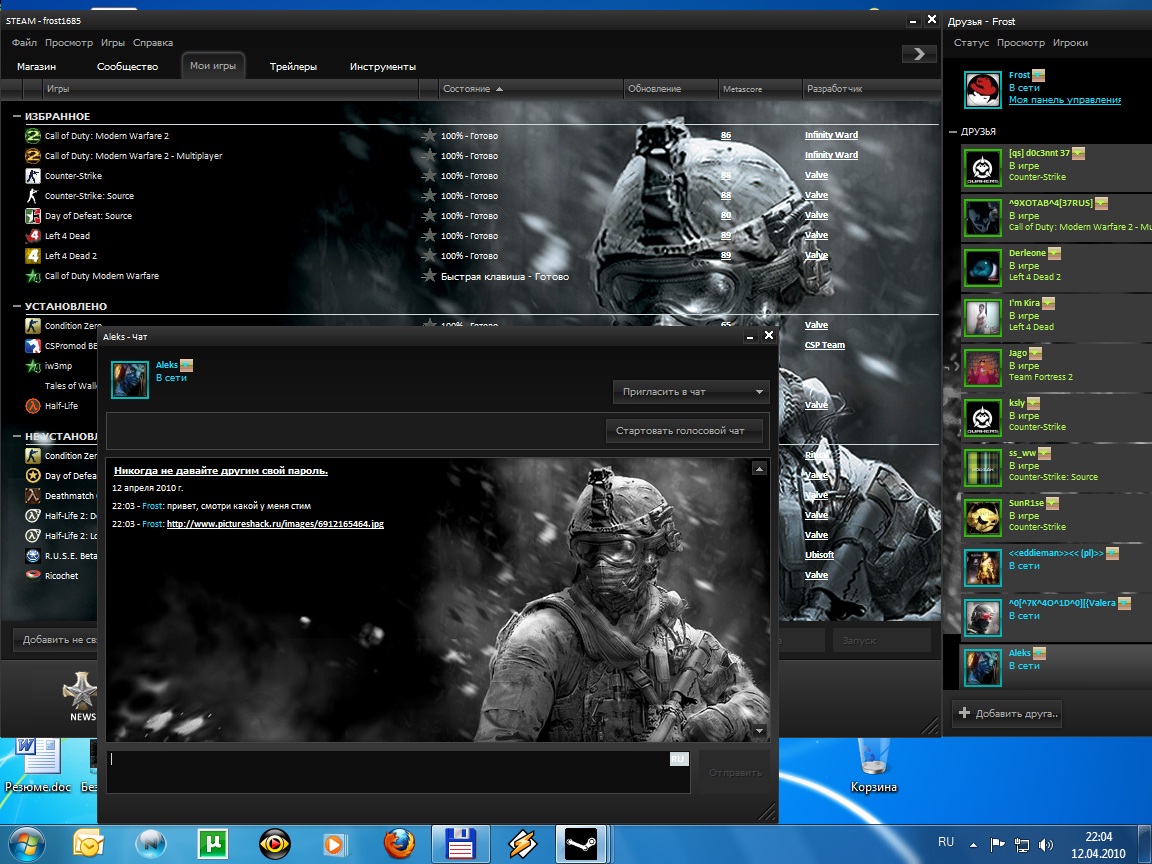Click Стартовать голосовой чат button
Viewport: 1152px width, 864px height.
pyautogui.click(x=683, y=431)
